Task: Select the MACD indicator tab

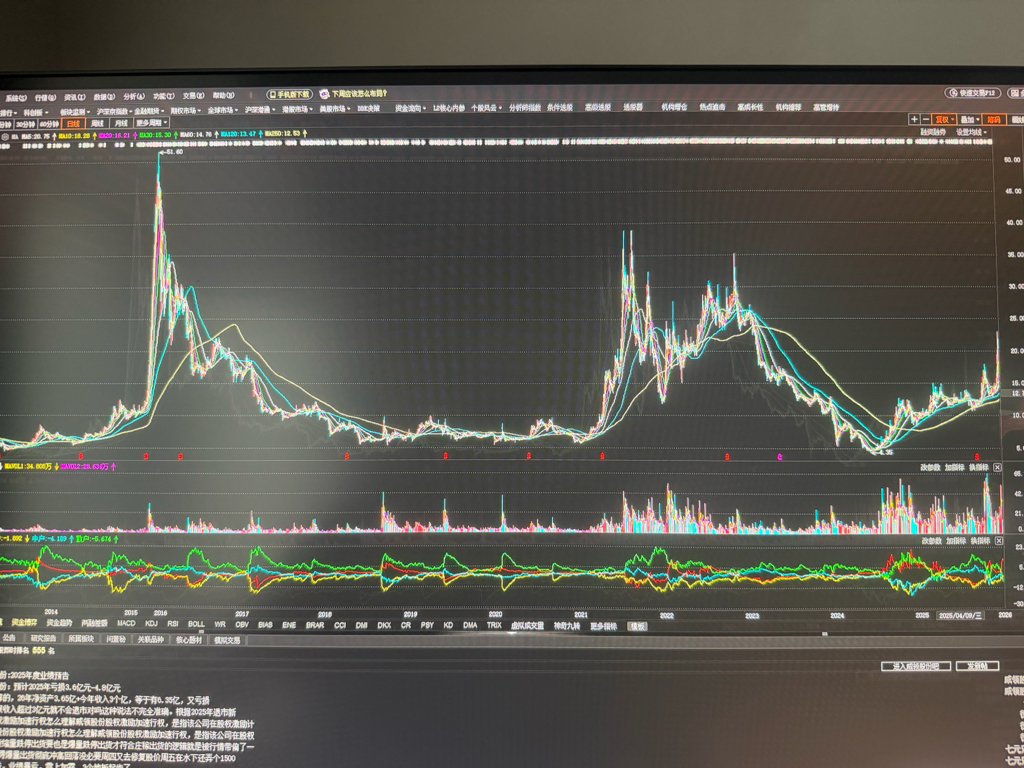Action: click(126, 624)
